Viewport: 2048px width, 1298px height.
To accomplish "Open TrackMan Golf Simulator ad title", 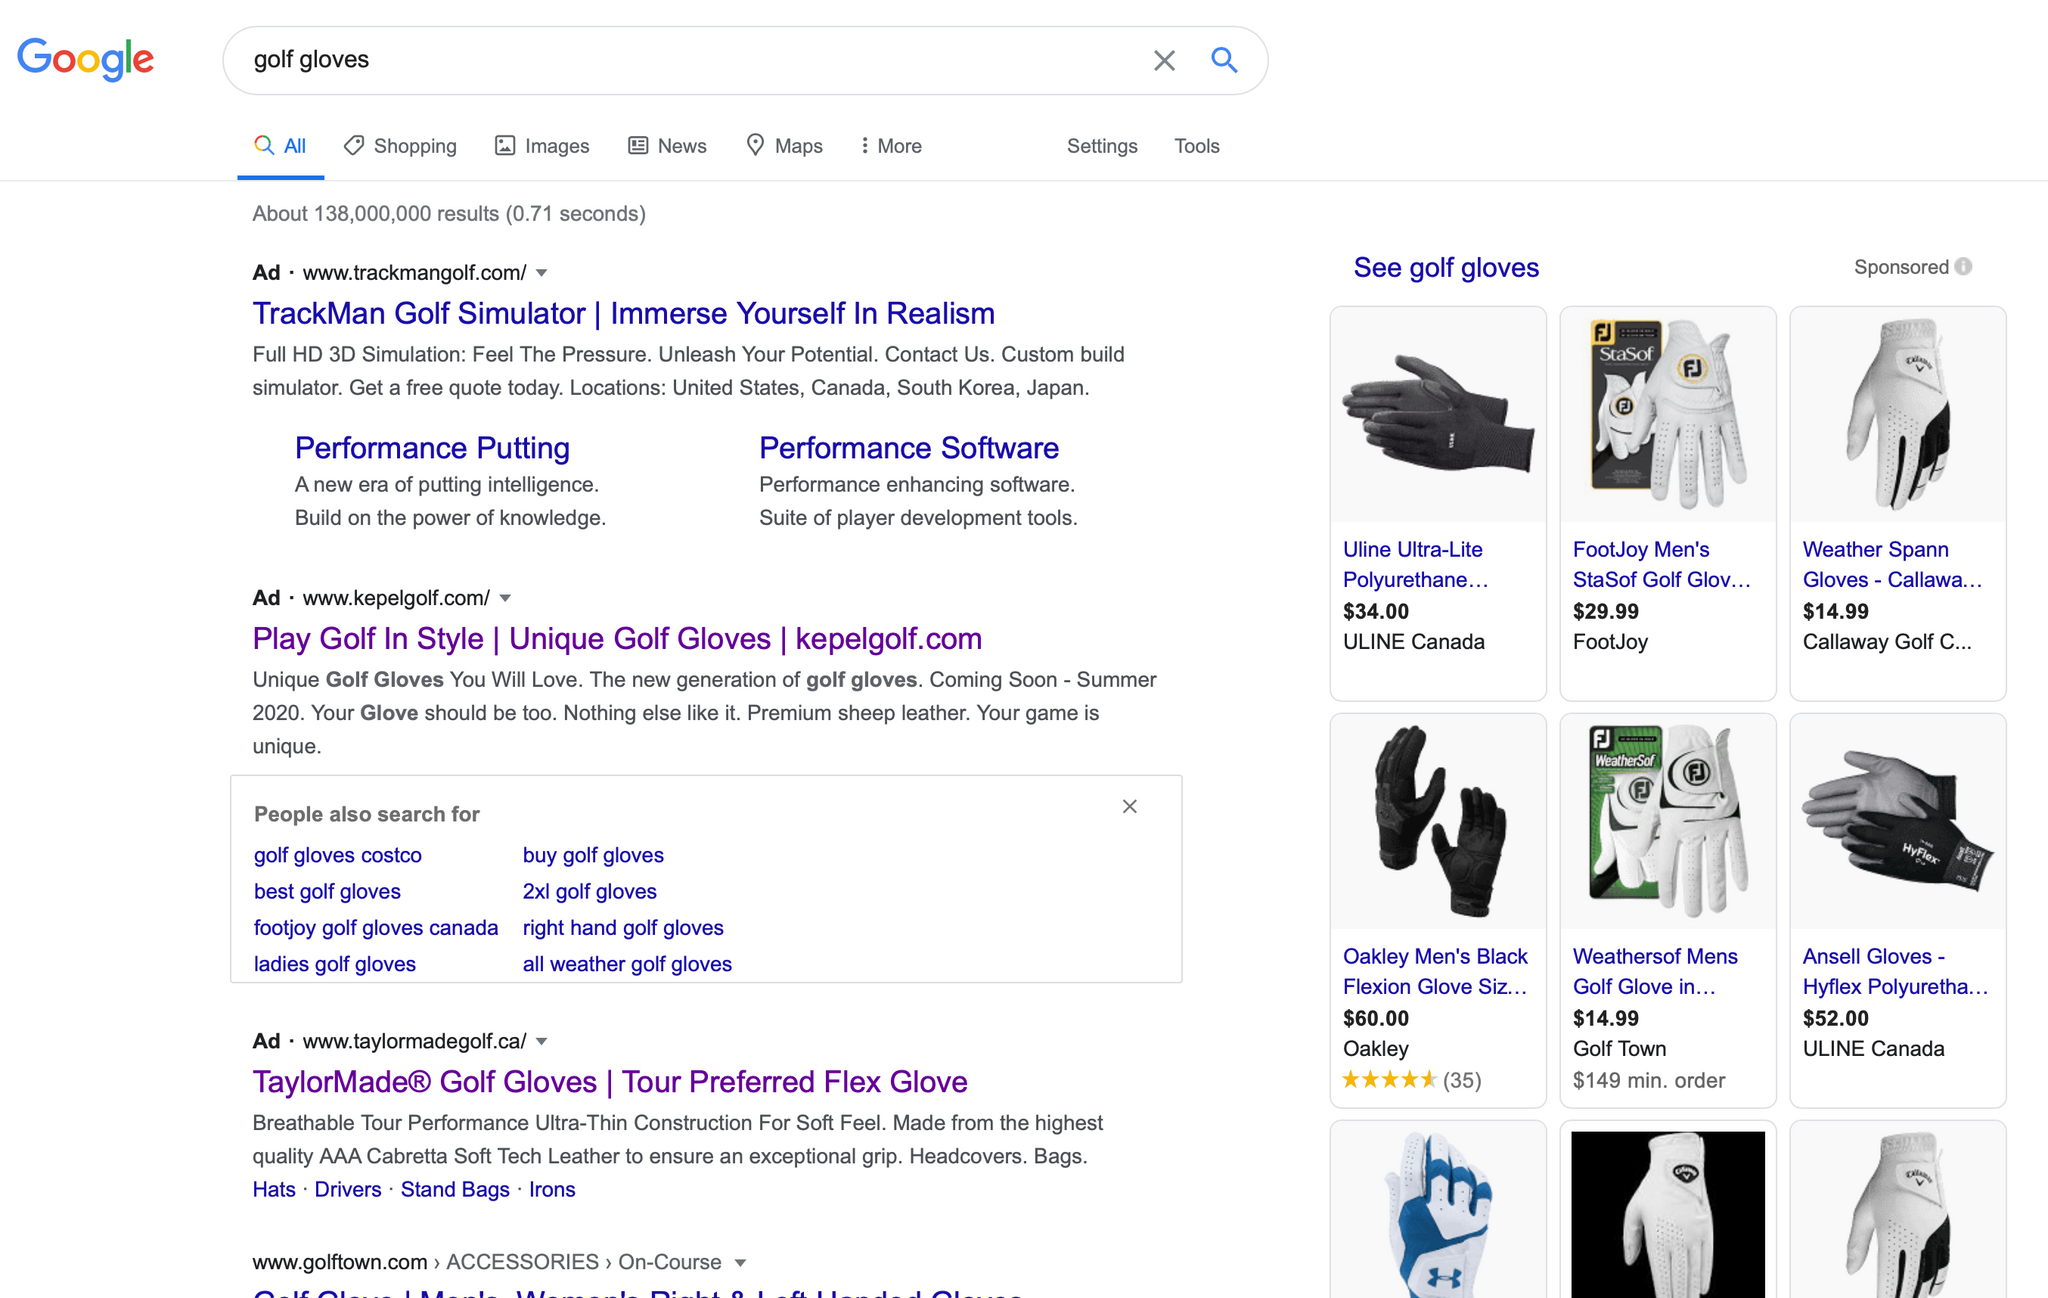I will coord(623,313).
